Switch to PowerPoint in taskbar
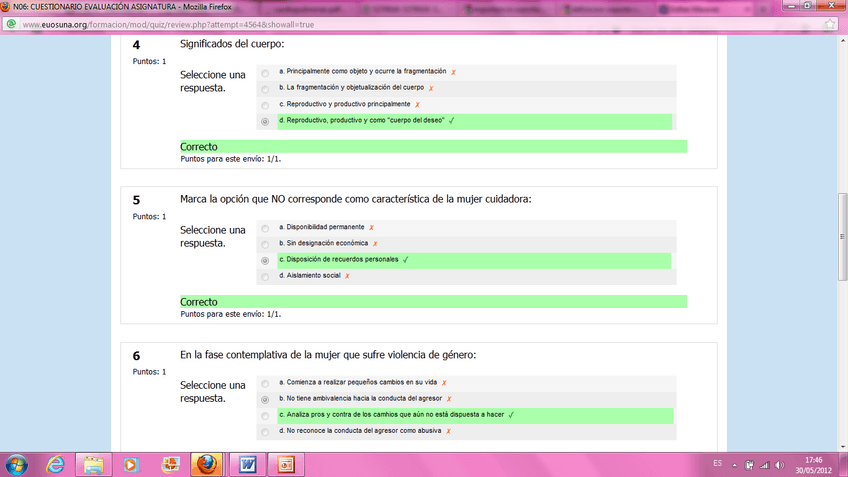The image size is (848, 477). 284,464
